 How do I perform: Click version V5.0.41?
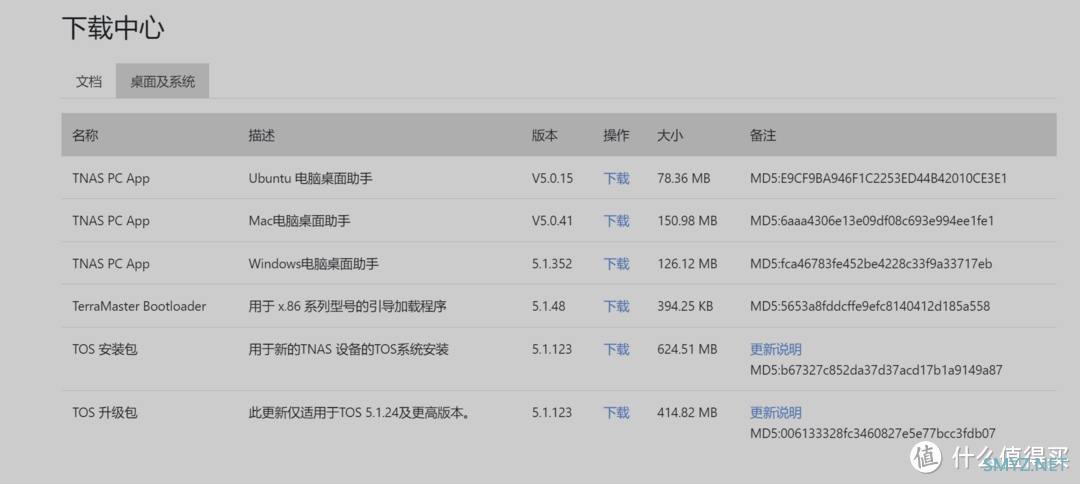(x=552, y=221)
